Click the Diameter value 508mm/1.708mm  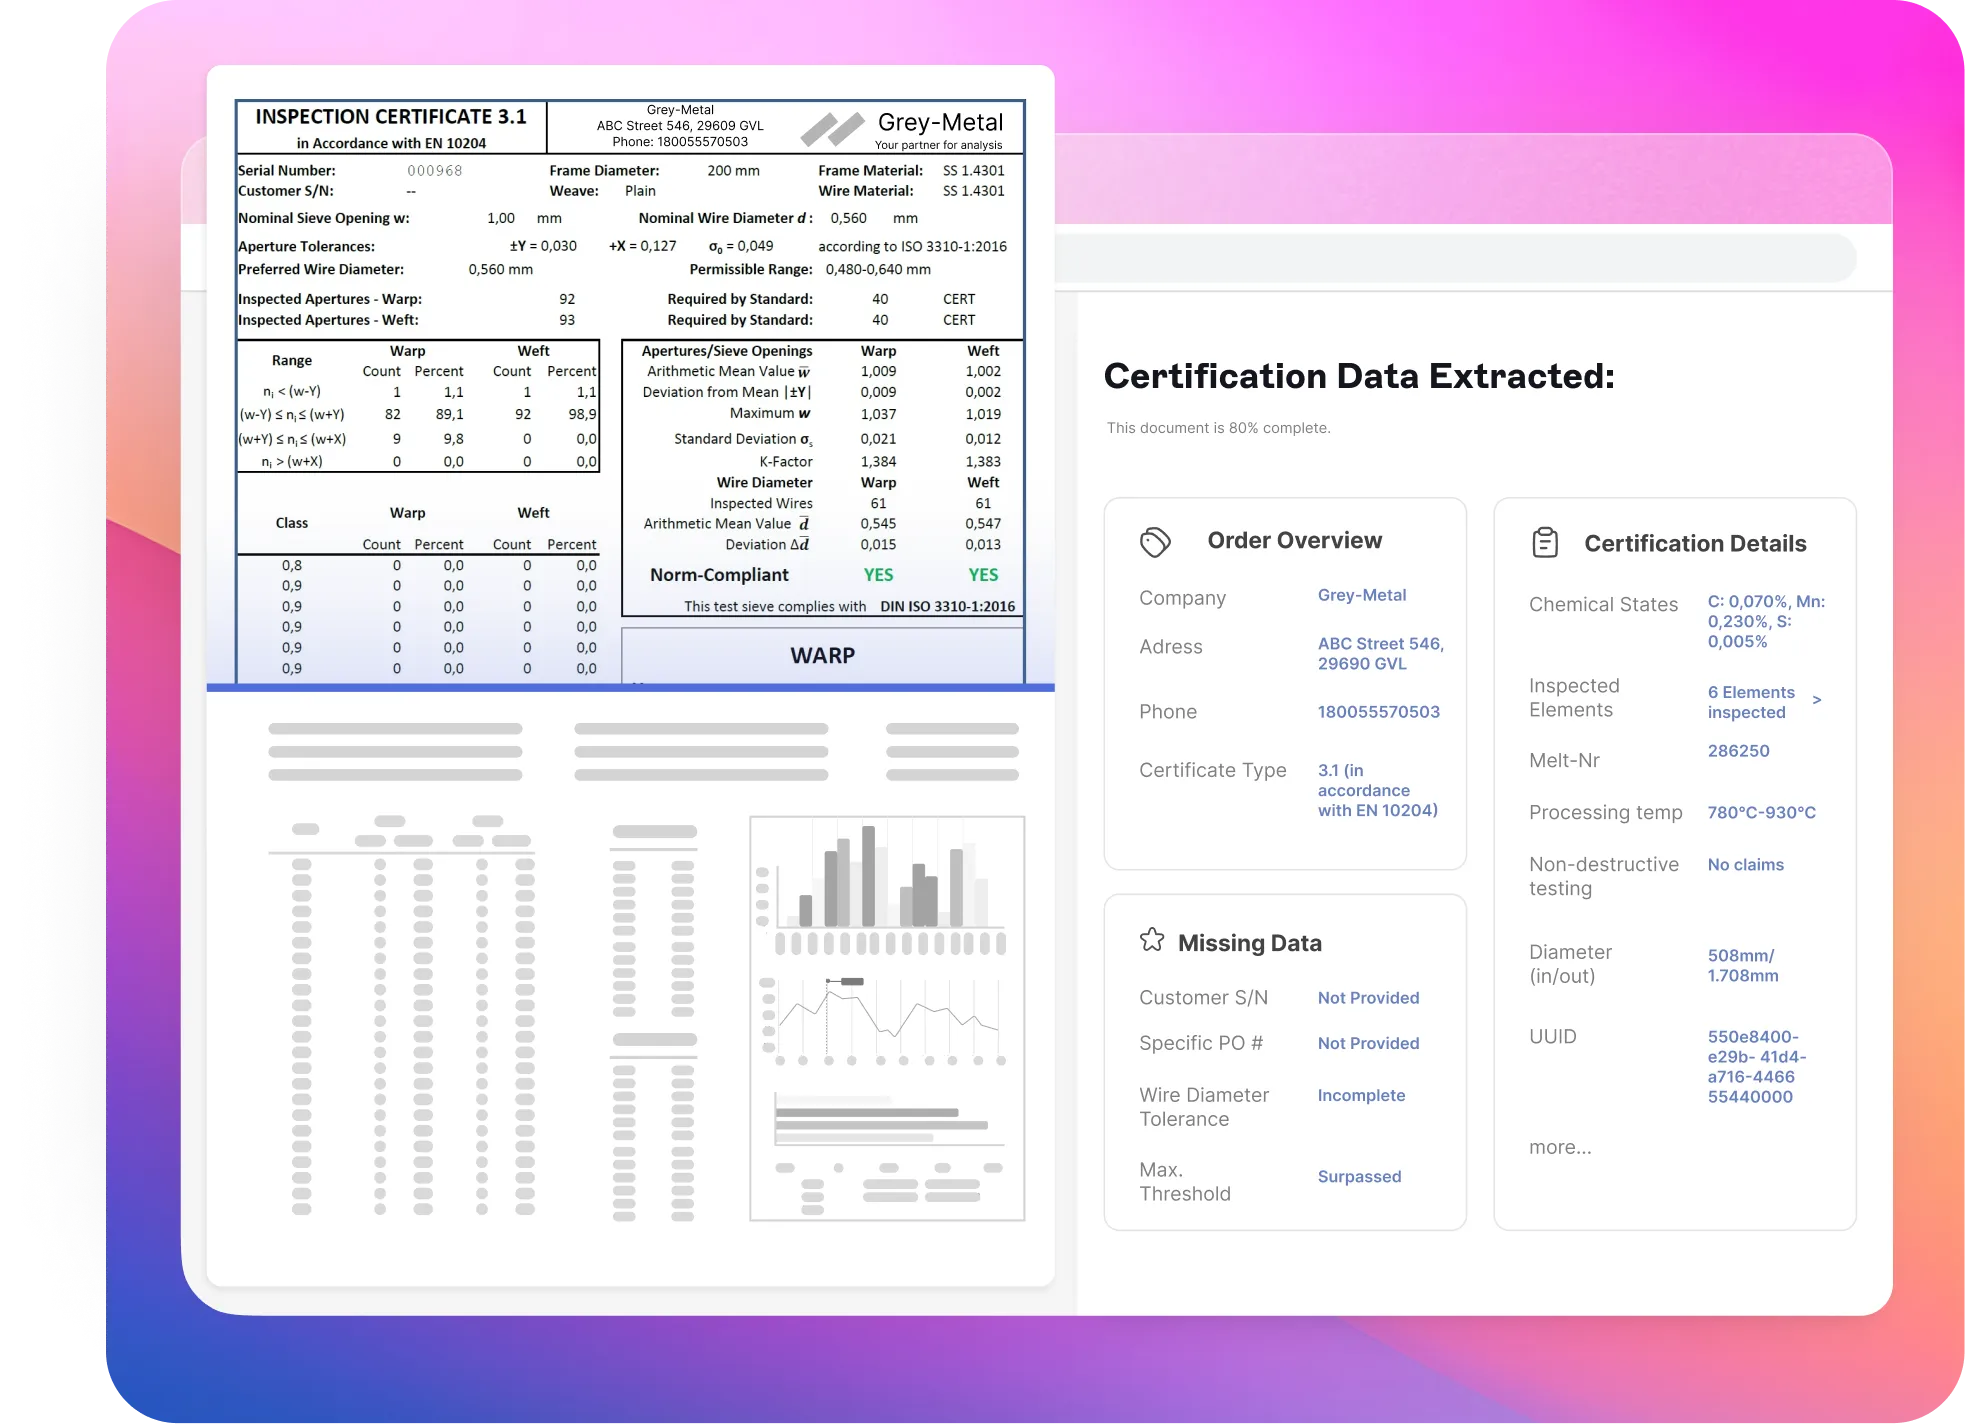pyautogui.click(x=1742, y=965)
